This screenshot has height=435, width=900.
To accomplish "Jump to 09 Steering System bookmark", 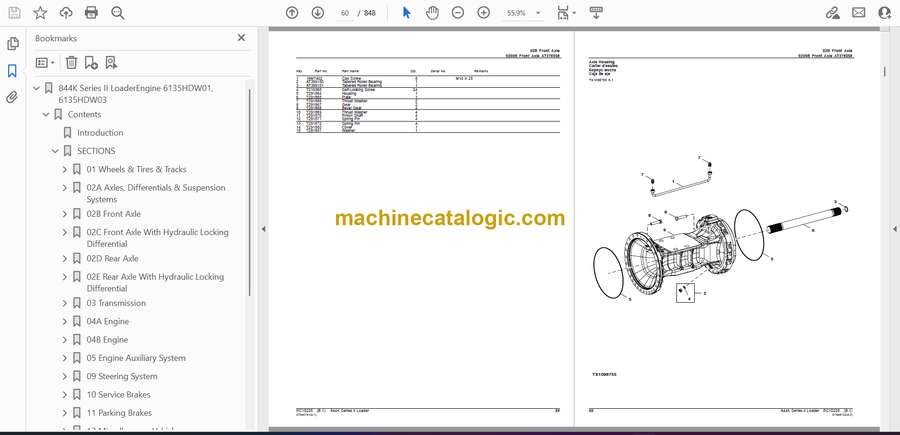I will (122, 376).
